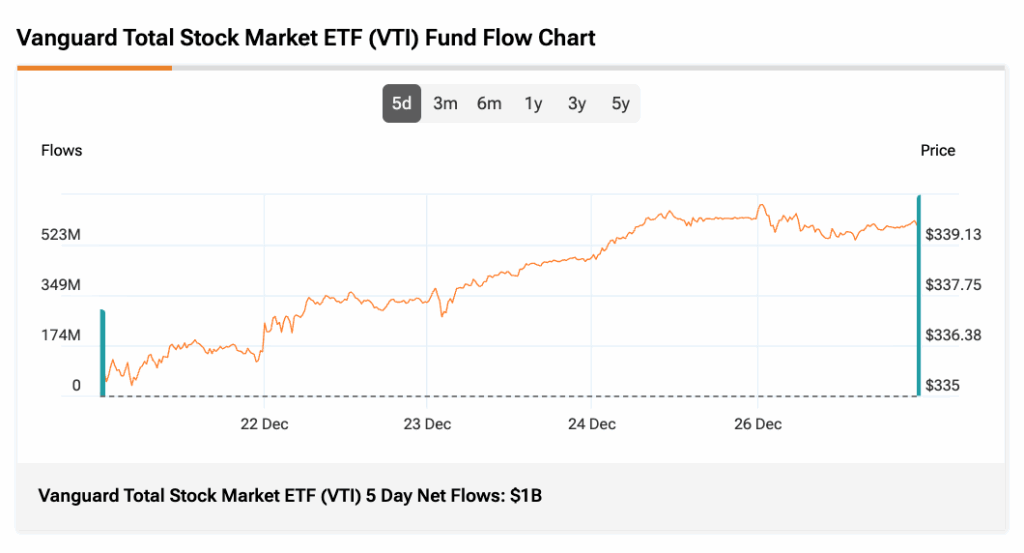Click the Price axis title

click(938, 151)
